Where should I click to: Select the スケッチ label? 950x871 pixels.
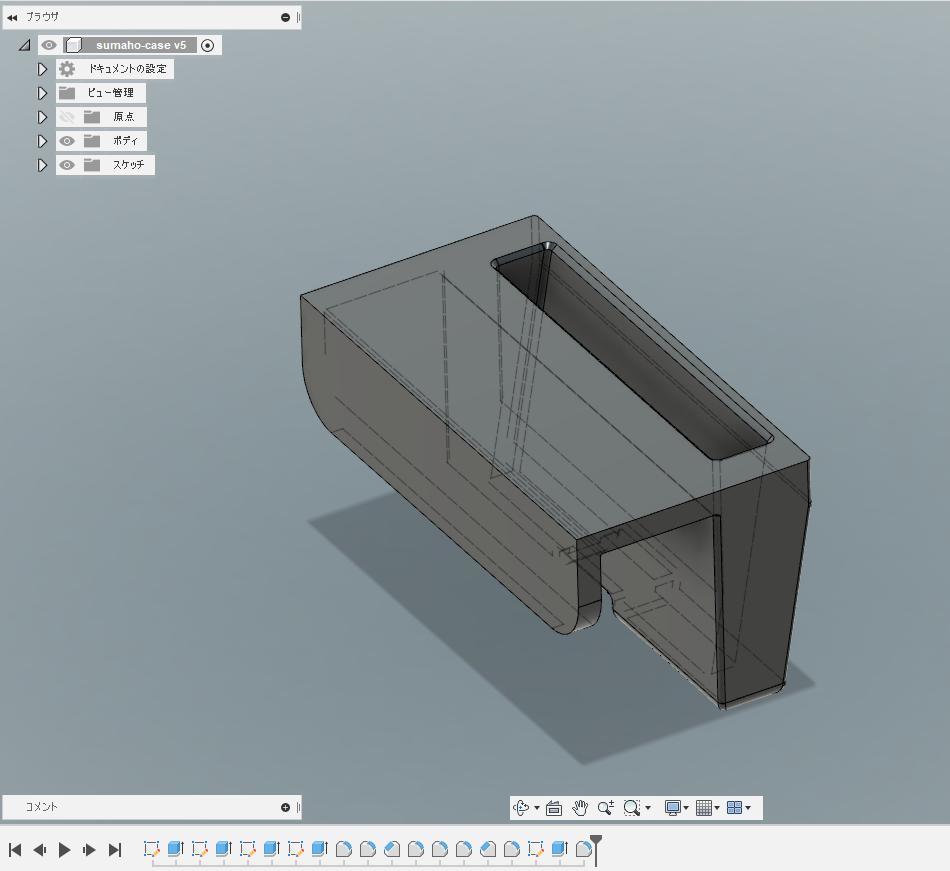point(128,165)
